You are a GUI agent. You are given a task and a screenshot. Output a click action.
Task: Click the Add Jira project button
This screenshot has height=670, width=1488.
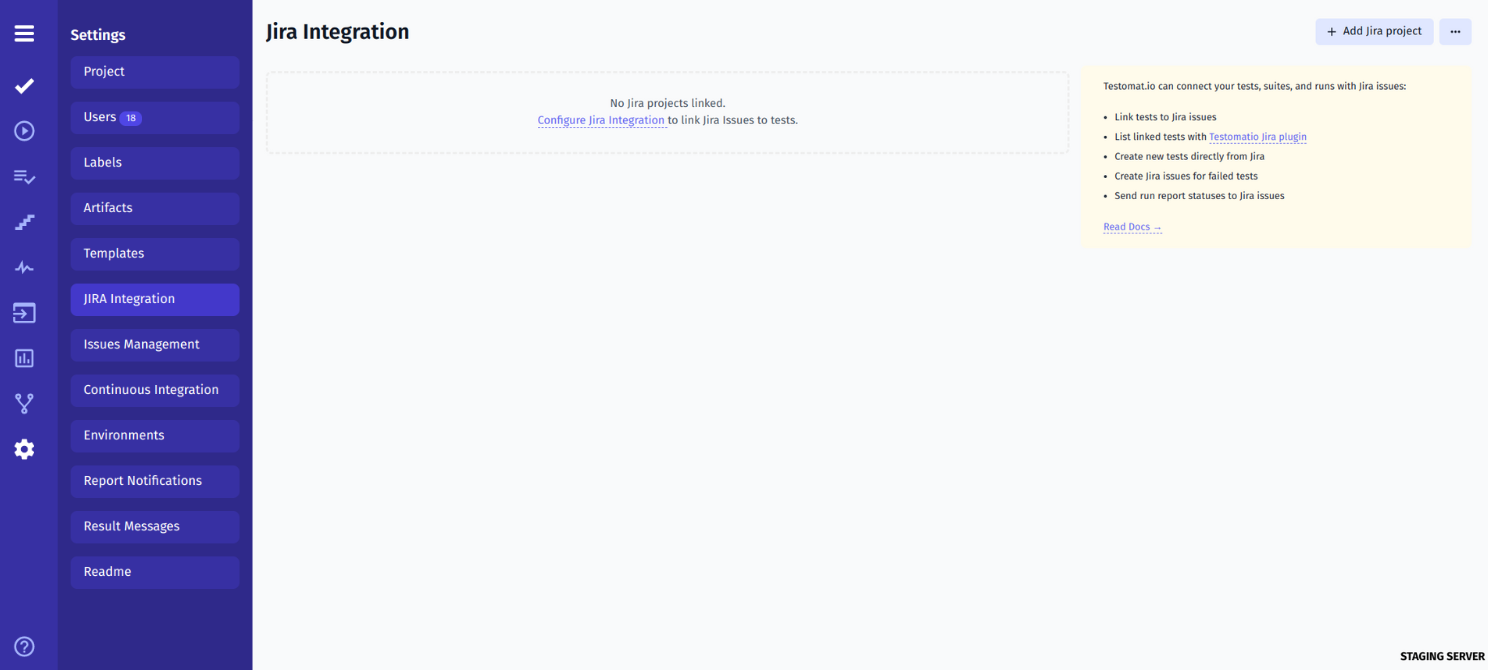(1374, 31)
